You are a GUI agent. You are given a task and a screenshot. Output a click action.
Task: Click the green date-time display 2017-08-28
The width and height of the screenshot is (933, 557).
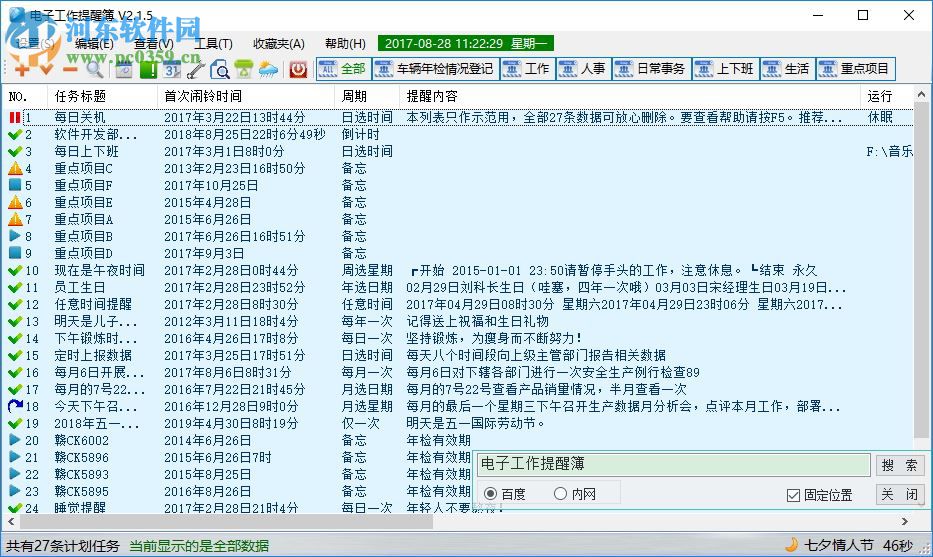click(x=466, y=43)
